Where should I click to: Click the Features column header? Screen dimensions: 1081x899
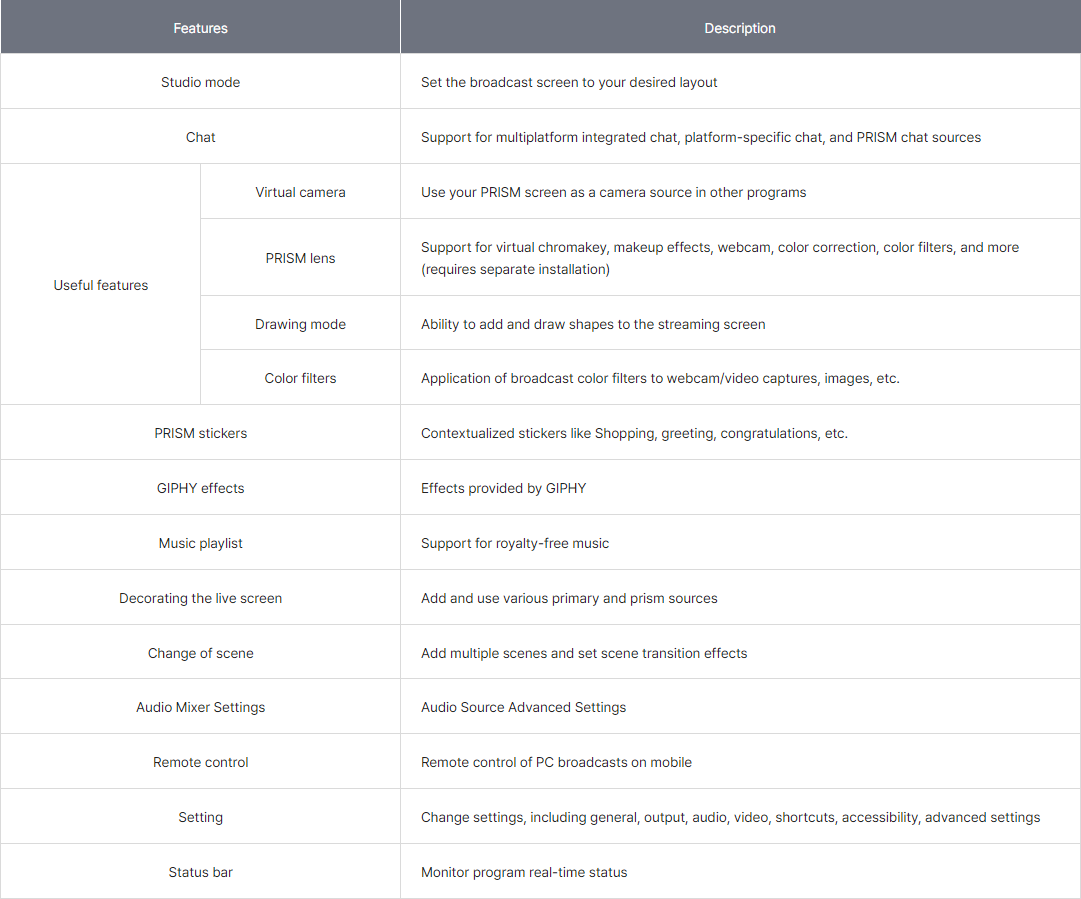(x=200, y=28)
